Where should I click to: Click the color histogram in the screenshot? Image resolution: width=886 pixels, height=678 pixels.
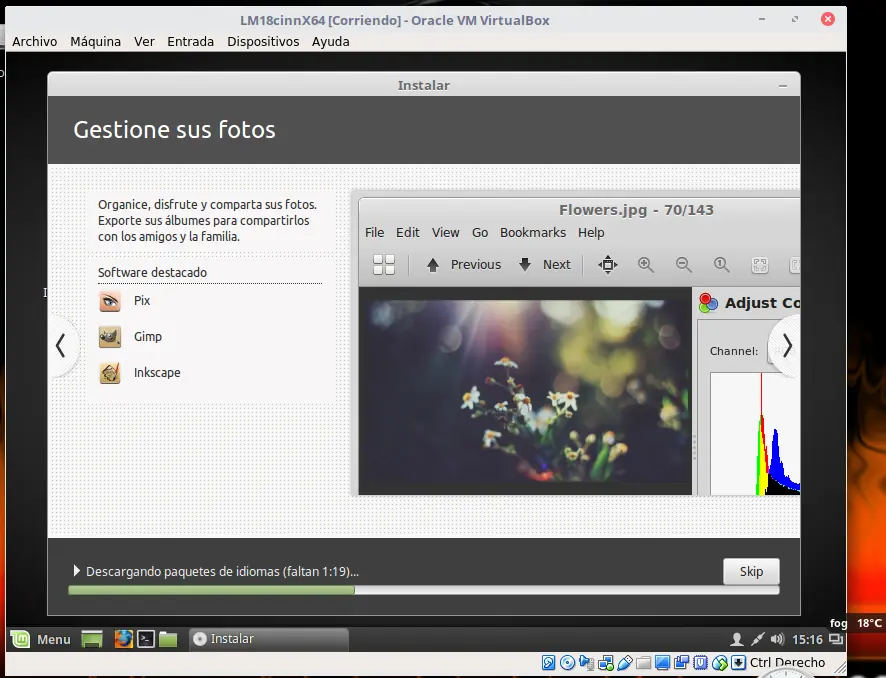click(755, 434)
